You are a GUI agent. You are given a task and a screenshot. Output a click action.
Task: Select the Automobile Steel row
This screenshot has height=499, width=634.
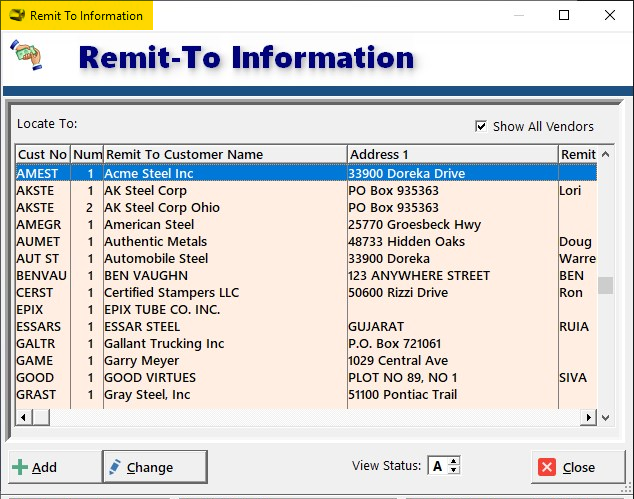(306, 258)
